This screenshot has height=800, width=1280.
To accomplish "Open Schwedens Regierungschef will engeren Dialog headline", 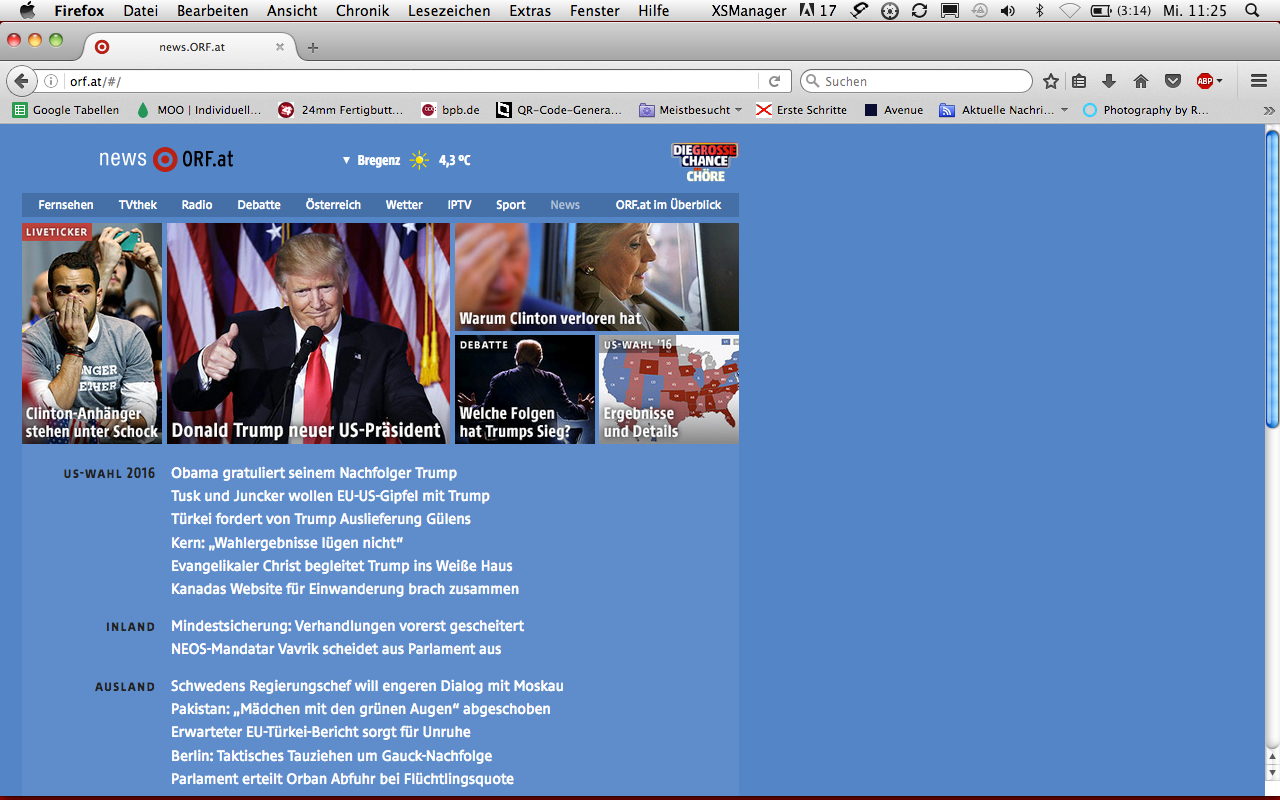I will pos(367,686).
